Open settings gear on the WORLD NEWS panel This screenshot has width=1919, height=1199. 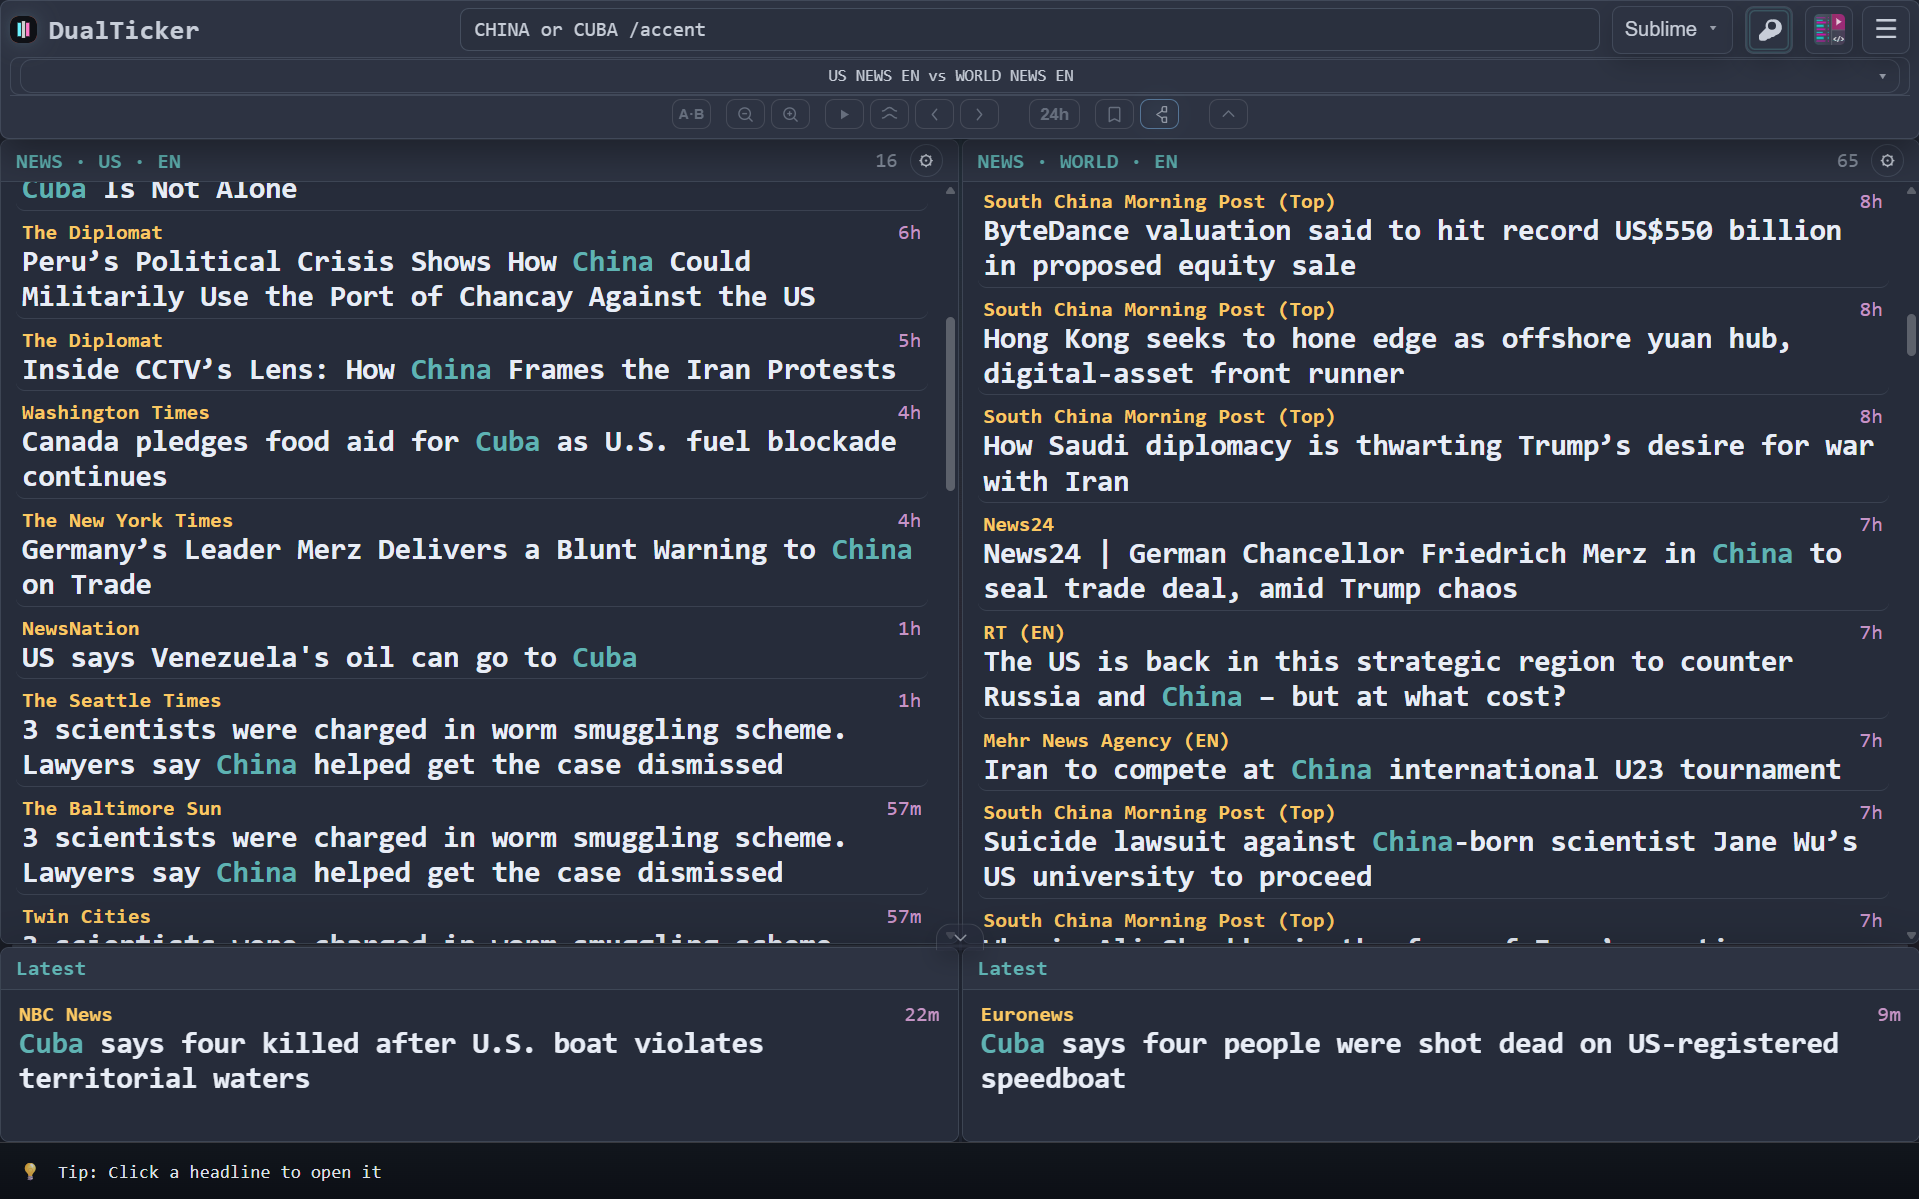pos(1888,161)
